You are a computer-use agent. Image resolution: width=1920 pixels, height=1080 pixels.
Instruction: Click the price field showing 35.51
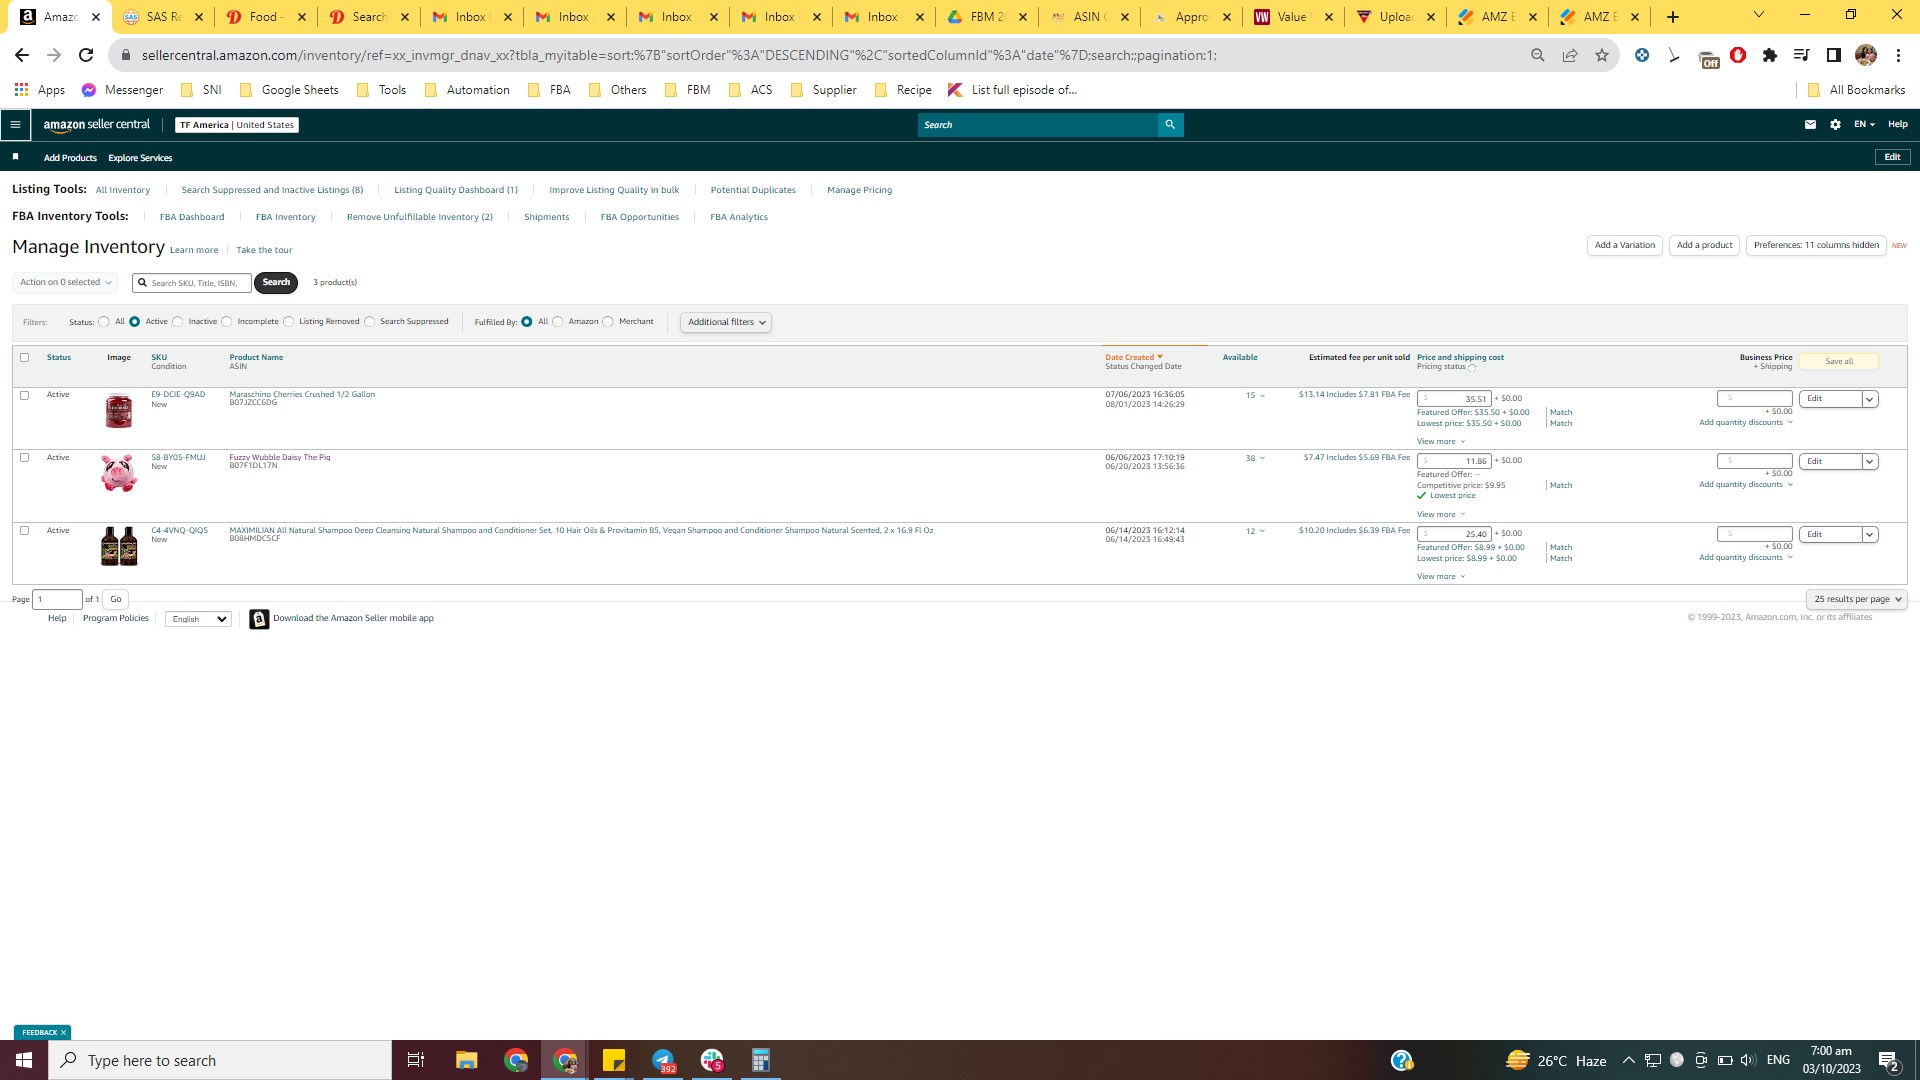[1454, 399]
